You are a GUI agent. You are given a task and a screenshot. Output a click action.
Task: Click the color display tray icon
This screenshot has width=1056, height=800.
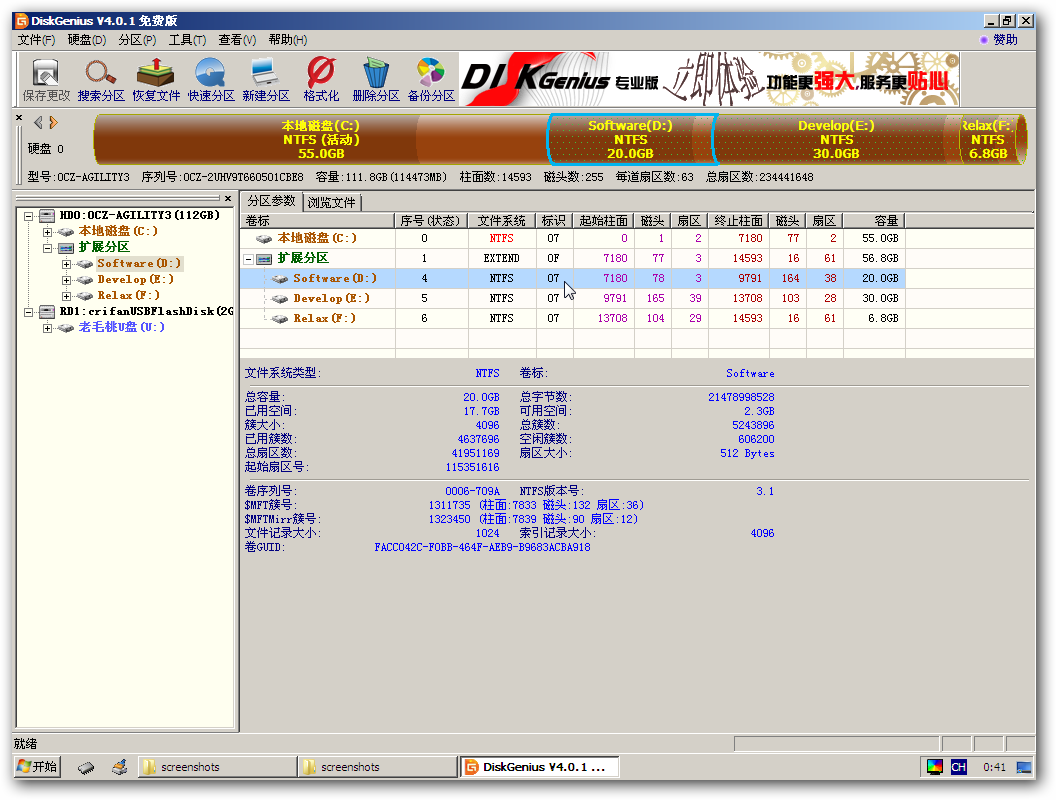pos(935,767)
